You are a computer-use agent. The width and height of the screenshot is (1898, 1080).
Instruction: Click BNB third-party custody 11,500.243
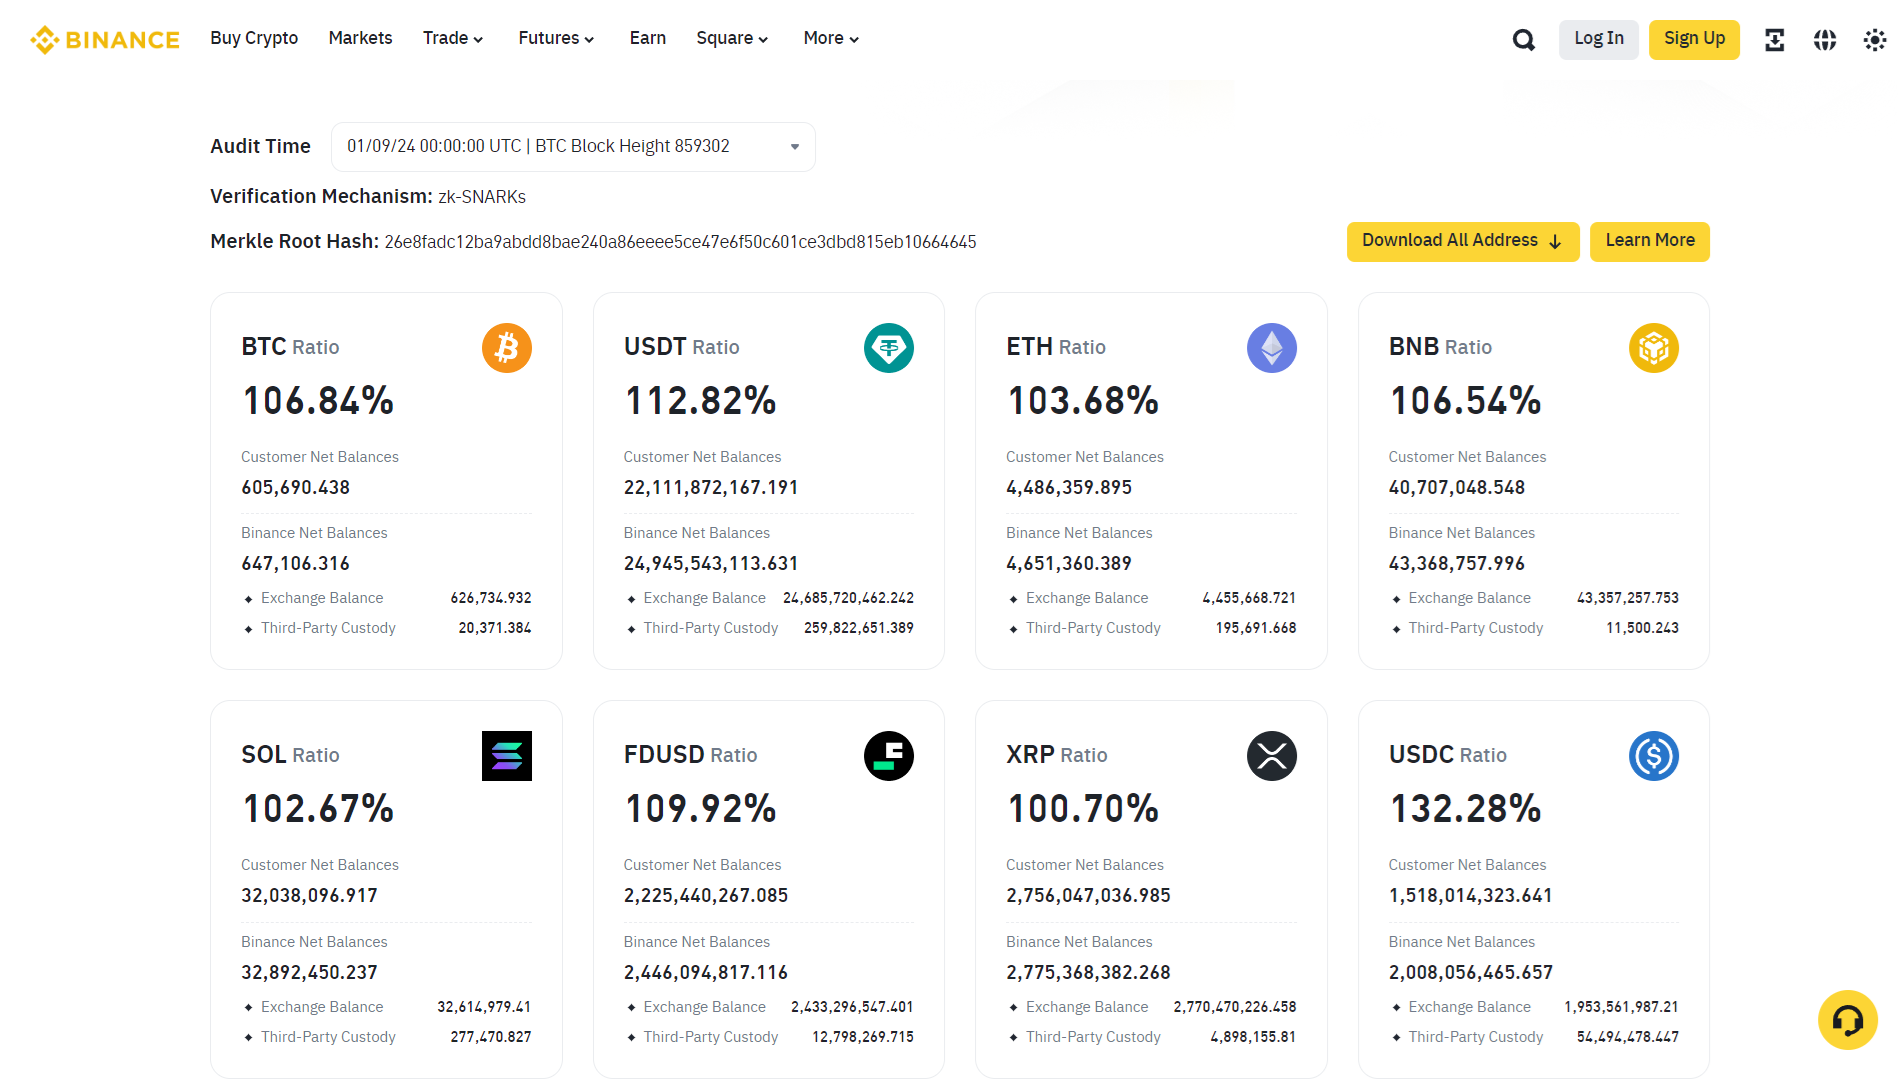(x=1642, y=628)
